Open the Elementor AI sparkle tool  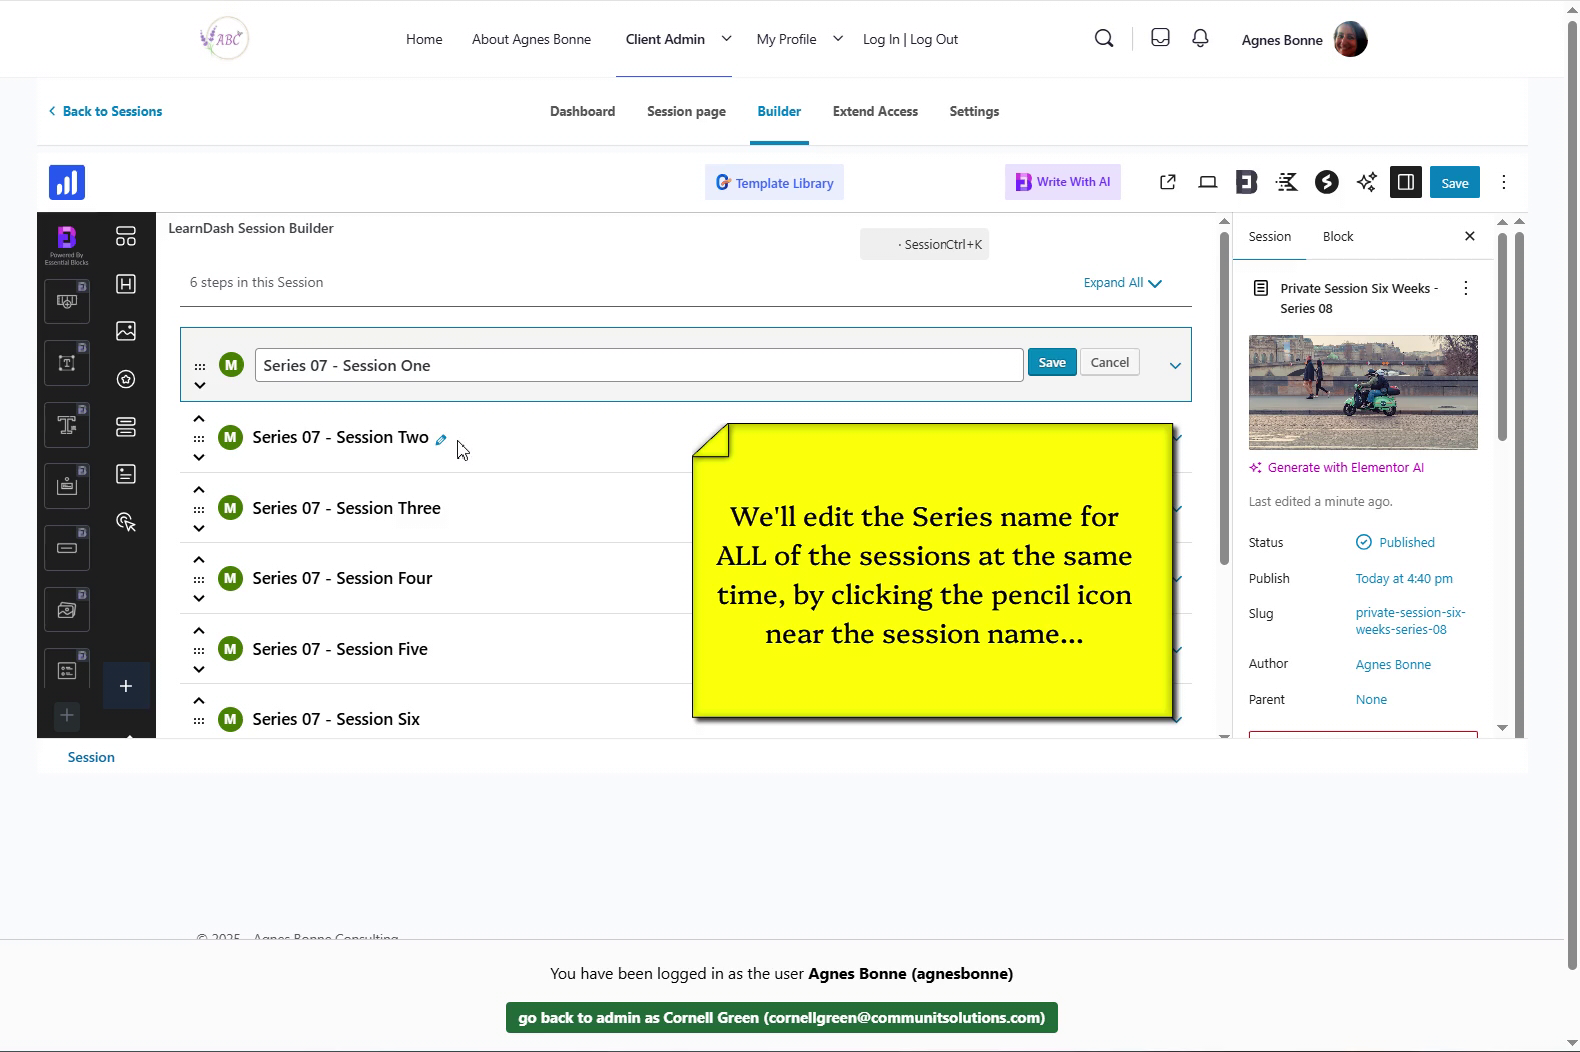(1366, 182)
